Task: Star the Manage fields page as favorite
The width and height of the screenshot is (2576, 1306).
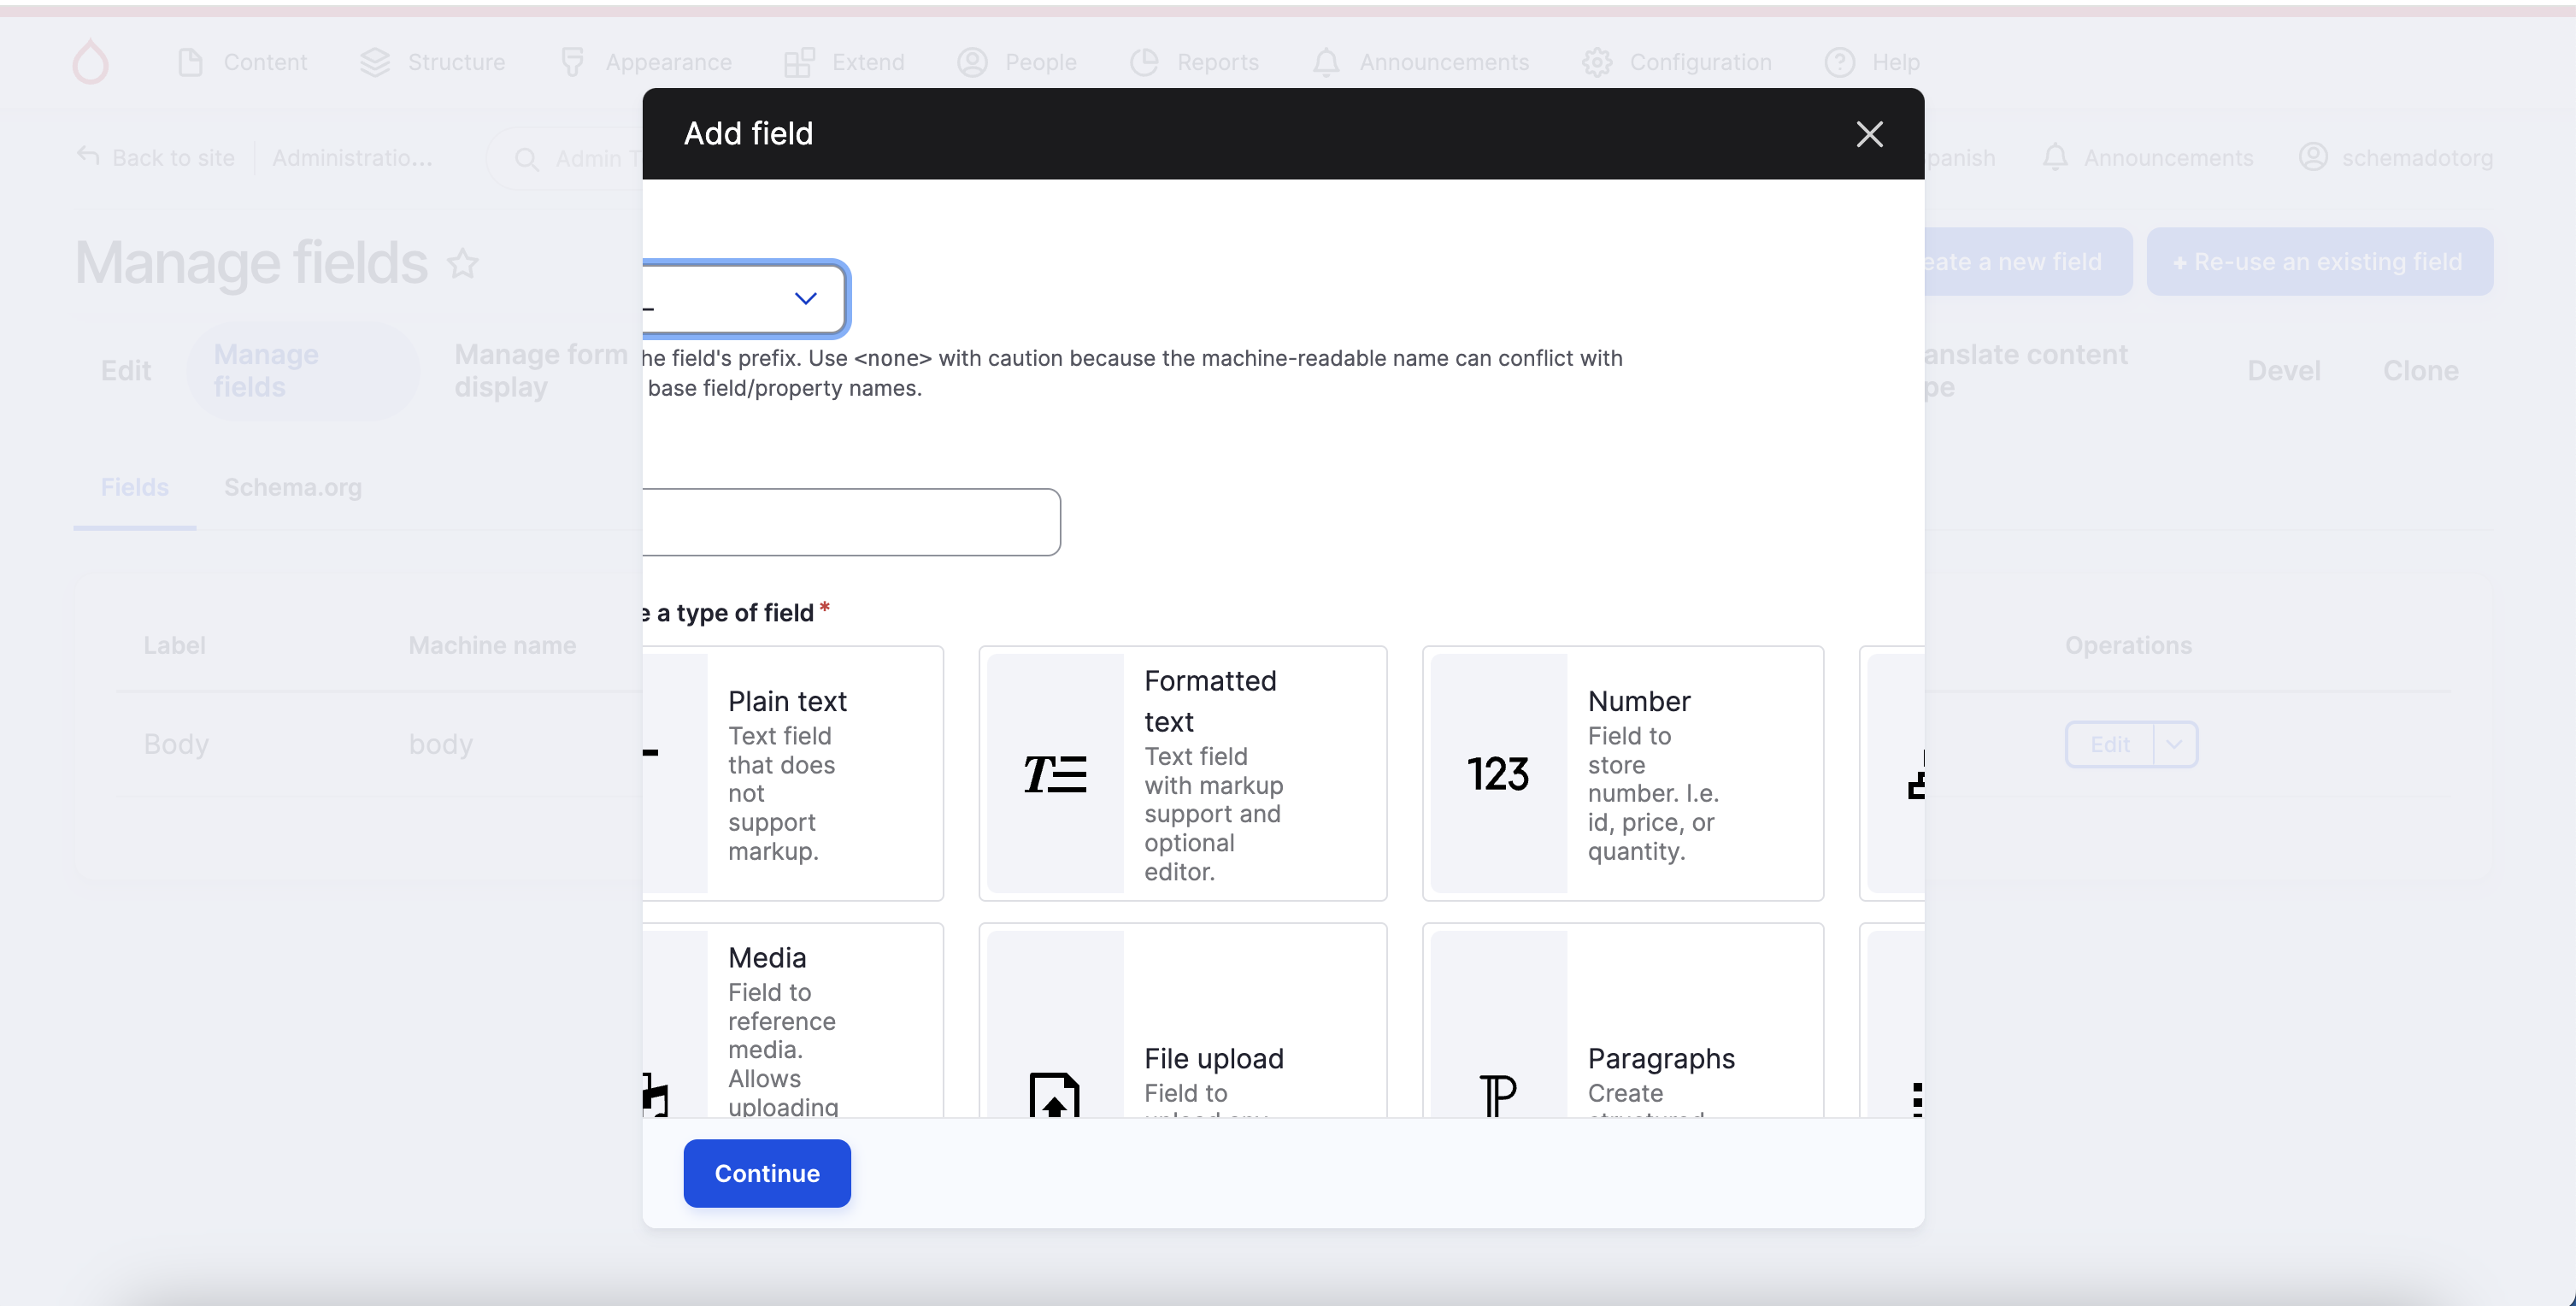Action: point(462,264)
